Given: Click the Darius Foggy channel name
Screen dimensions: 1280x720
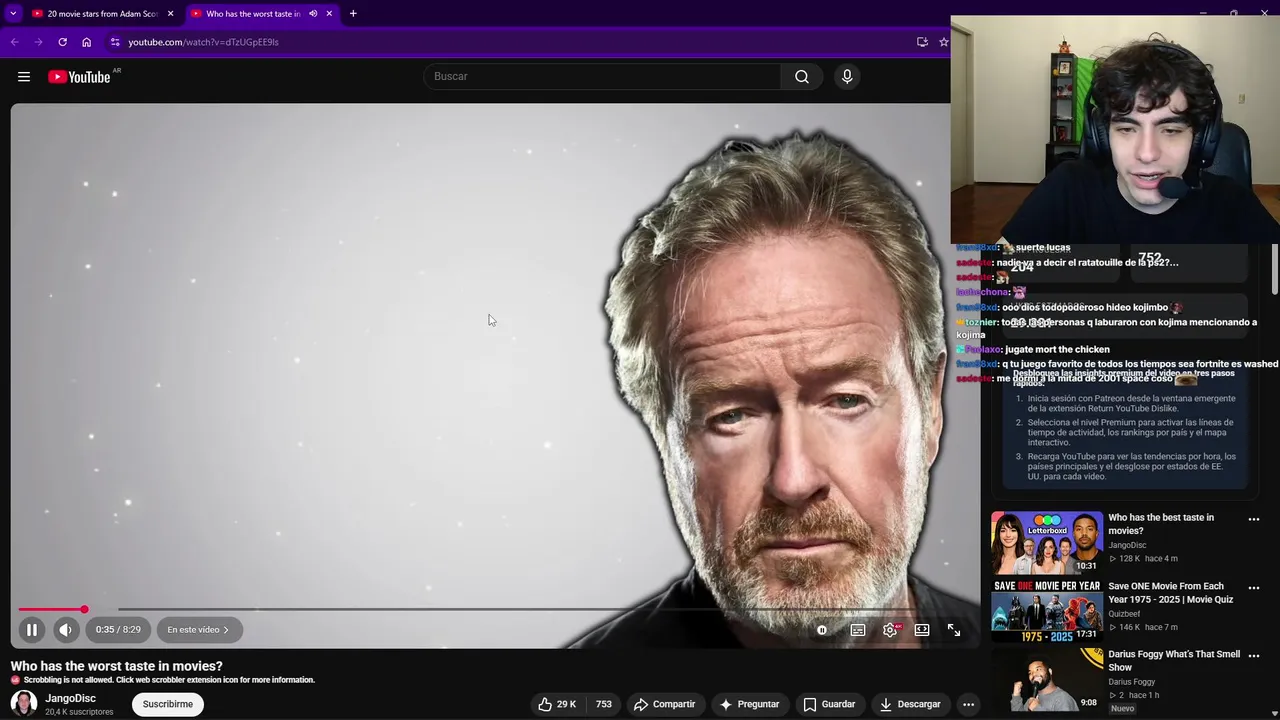Looking at the screenshot, I should point(1131,682).
